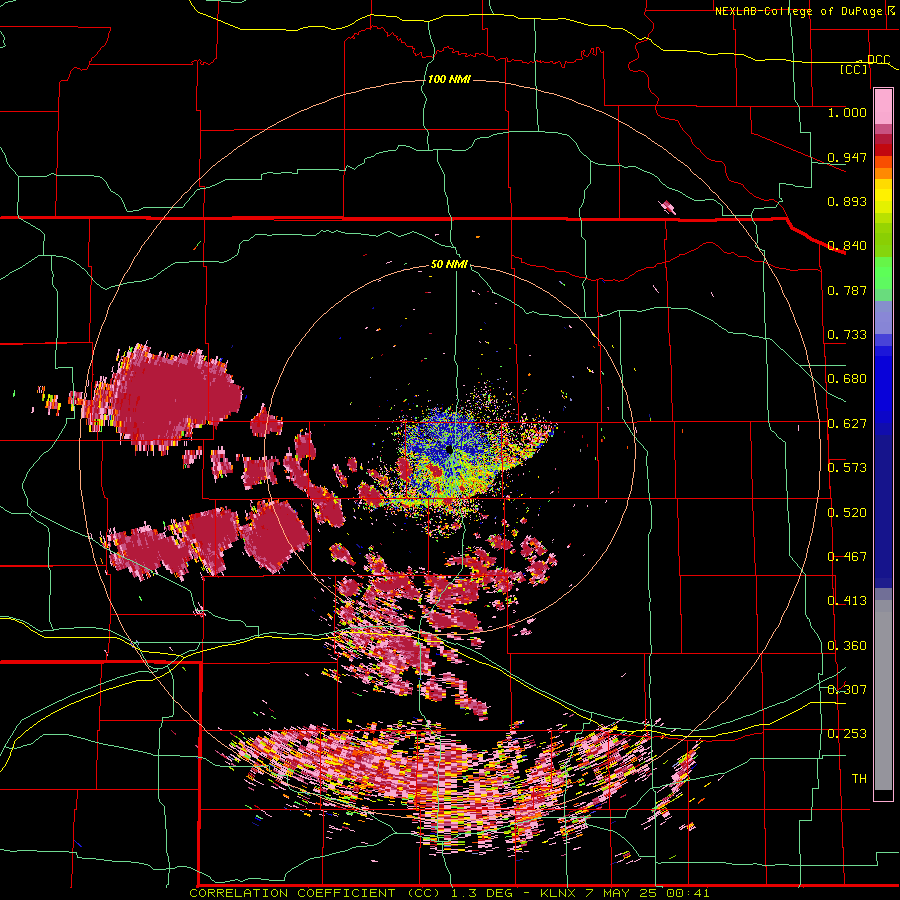Click the black radar site dot at center

pos(449,449)
